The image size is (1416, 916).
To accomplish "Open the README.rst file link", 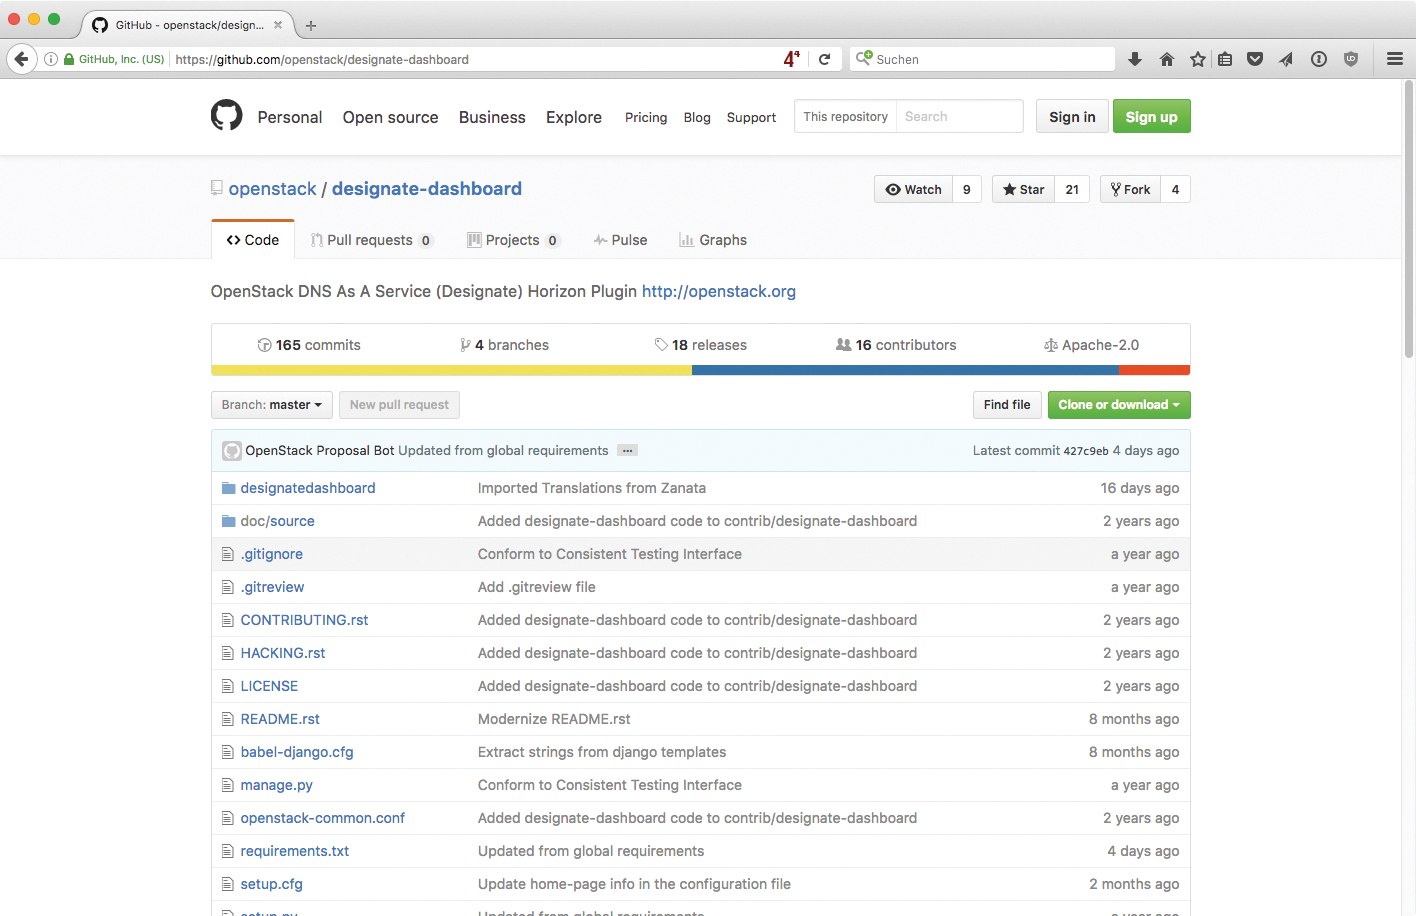I will point(280,719).
